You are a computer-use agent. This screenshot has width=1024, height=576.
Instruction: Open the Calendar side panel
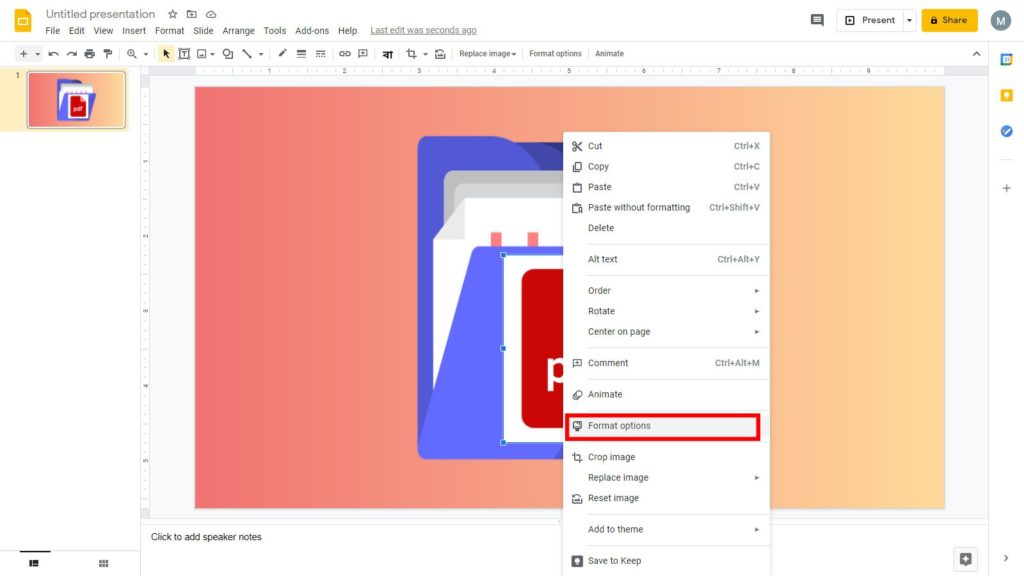coord(1006,59)
